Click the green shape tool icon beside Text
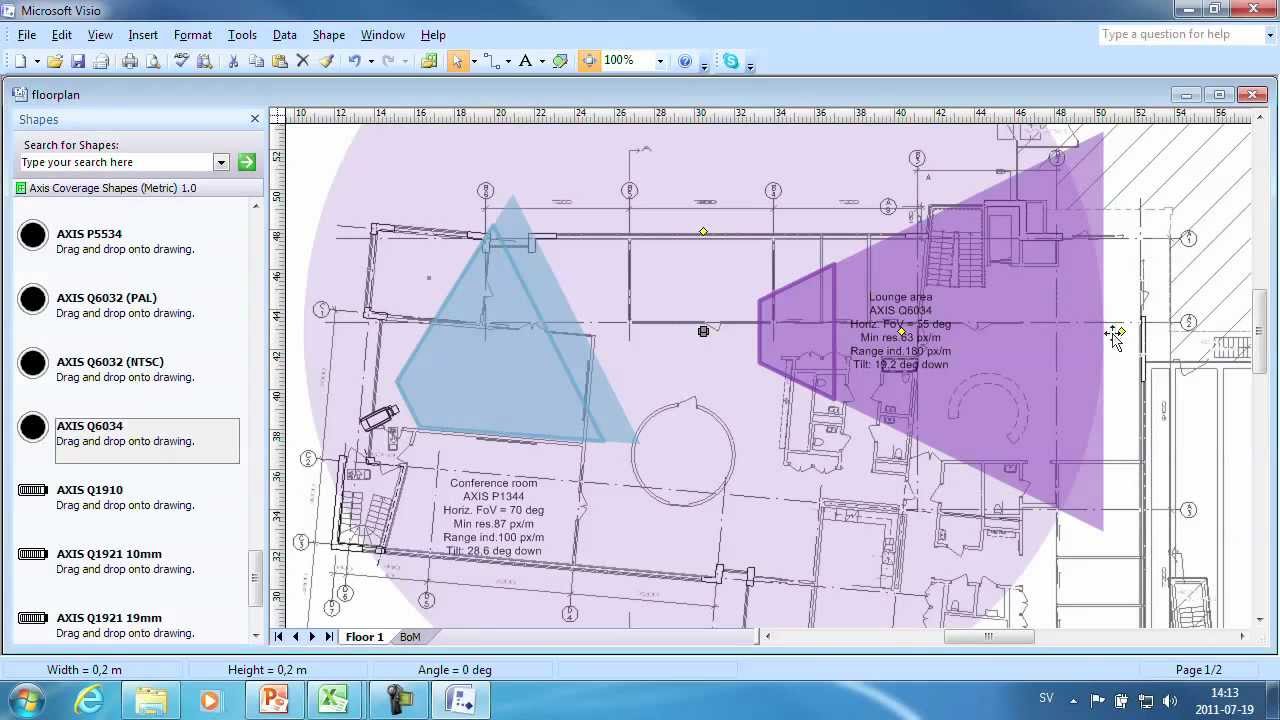1280x720 pixels. pyautogui.click(x=560, y=61)
